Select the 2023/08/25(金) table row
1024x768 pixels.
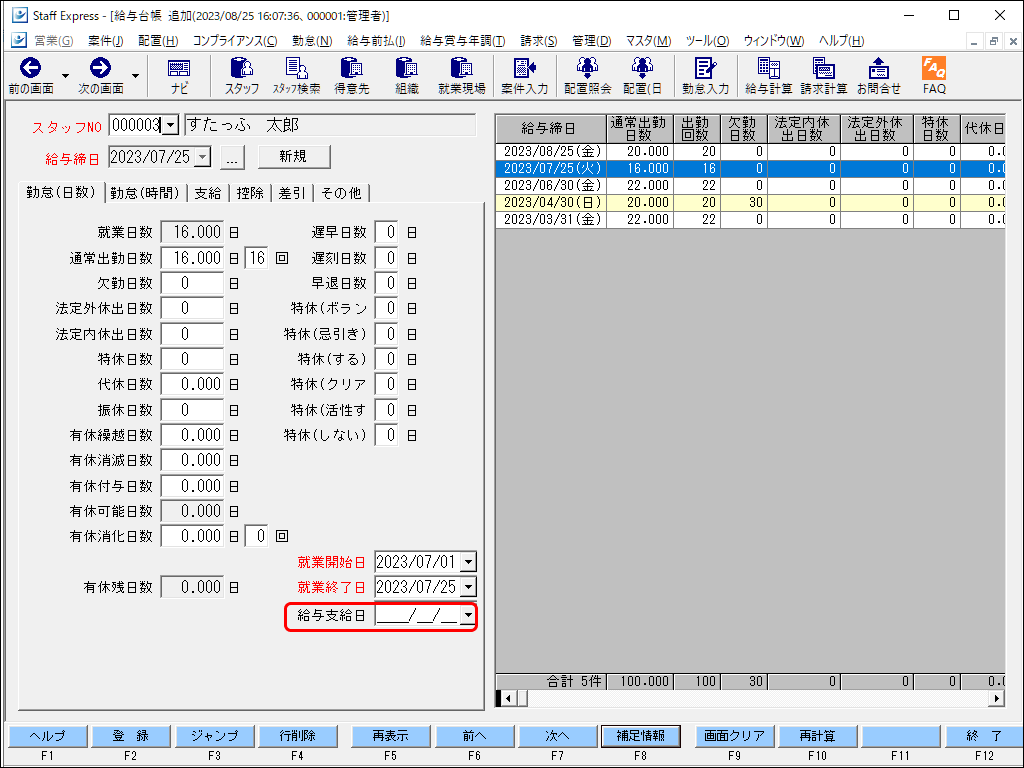(x=750, y=152)
